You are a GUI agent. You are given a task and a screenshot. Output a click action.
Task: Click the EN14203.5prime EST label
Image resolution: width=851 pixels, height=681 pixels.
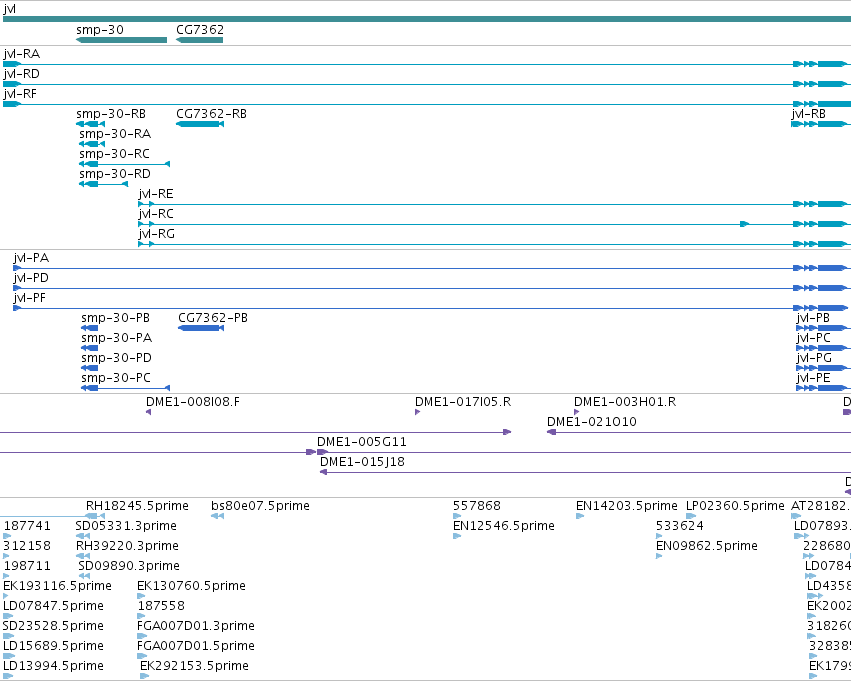627,506
